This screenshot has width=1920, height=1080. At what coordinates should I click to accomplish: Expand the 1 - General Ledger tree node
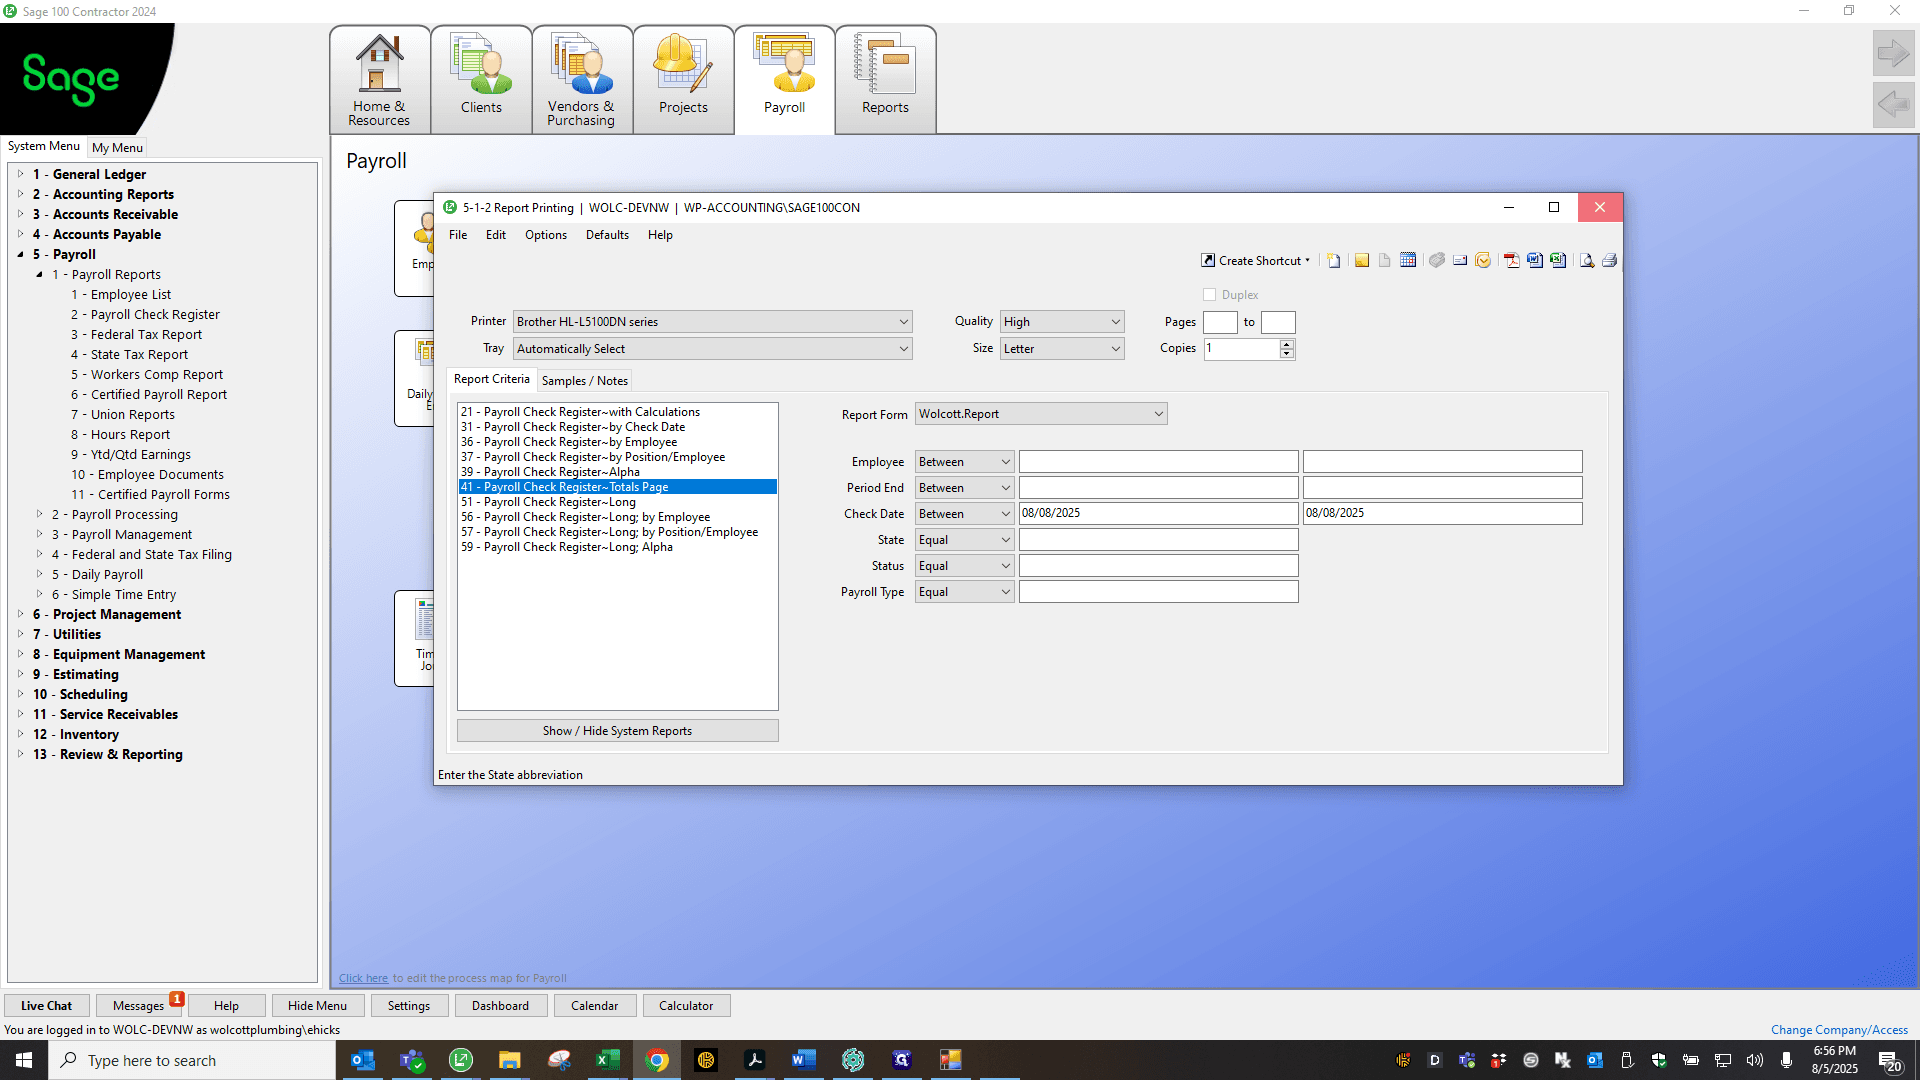(20, 174)
